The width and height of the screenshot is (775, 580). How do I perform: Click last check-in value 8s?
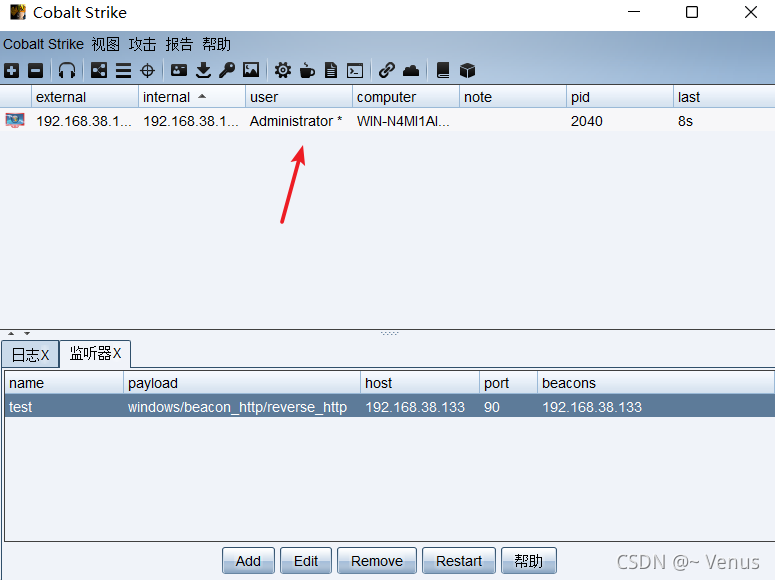pos(686,121)
